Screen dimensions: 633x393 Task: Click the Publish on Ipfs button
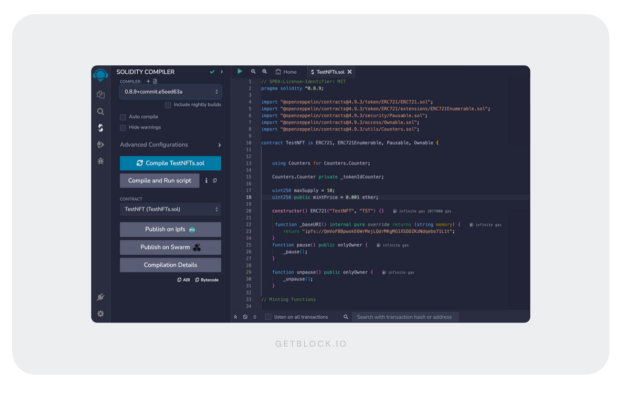(x=170, y=229)
